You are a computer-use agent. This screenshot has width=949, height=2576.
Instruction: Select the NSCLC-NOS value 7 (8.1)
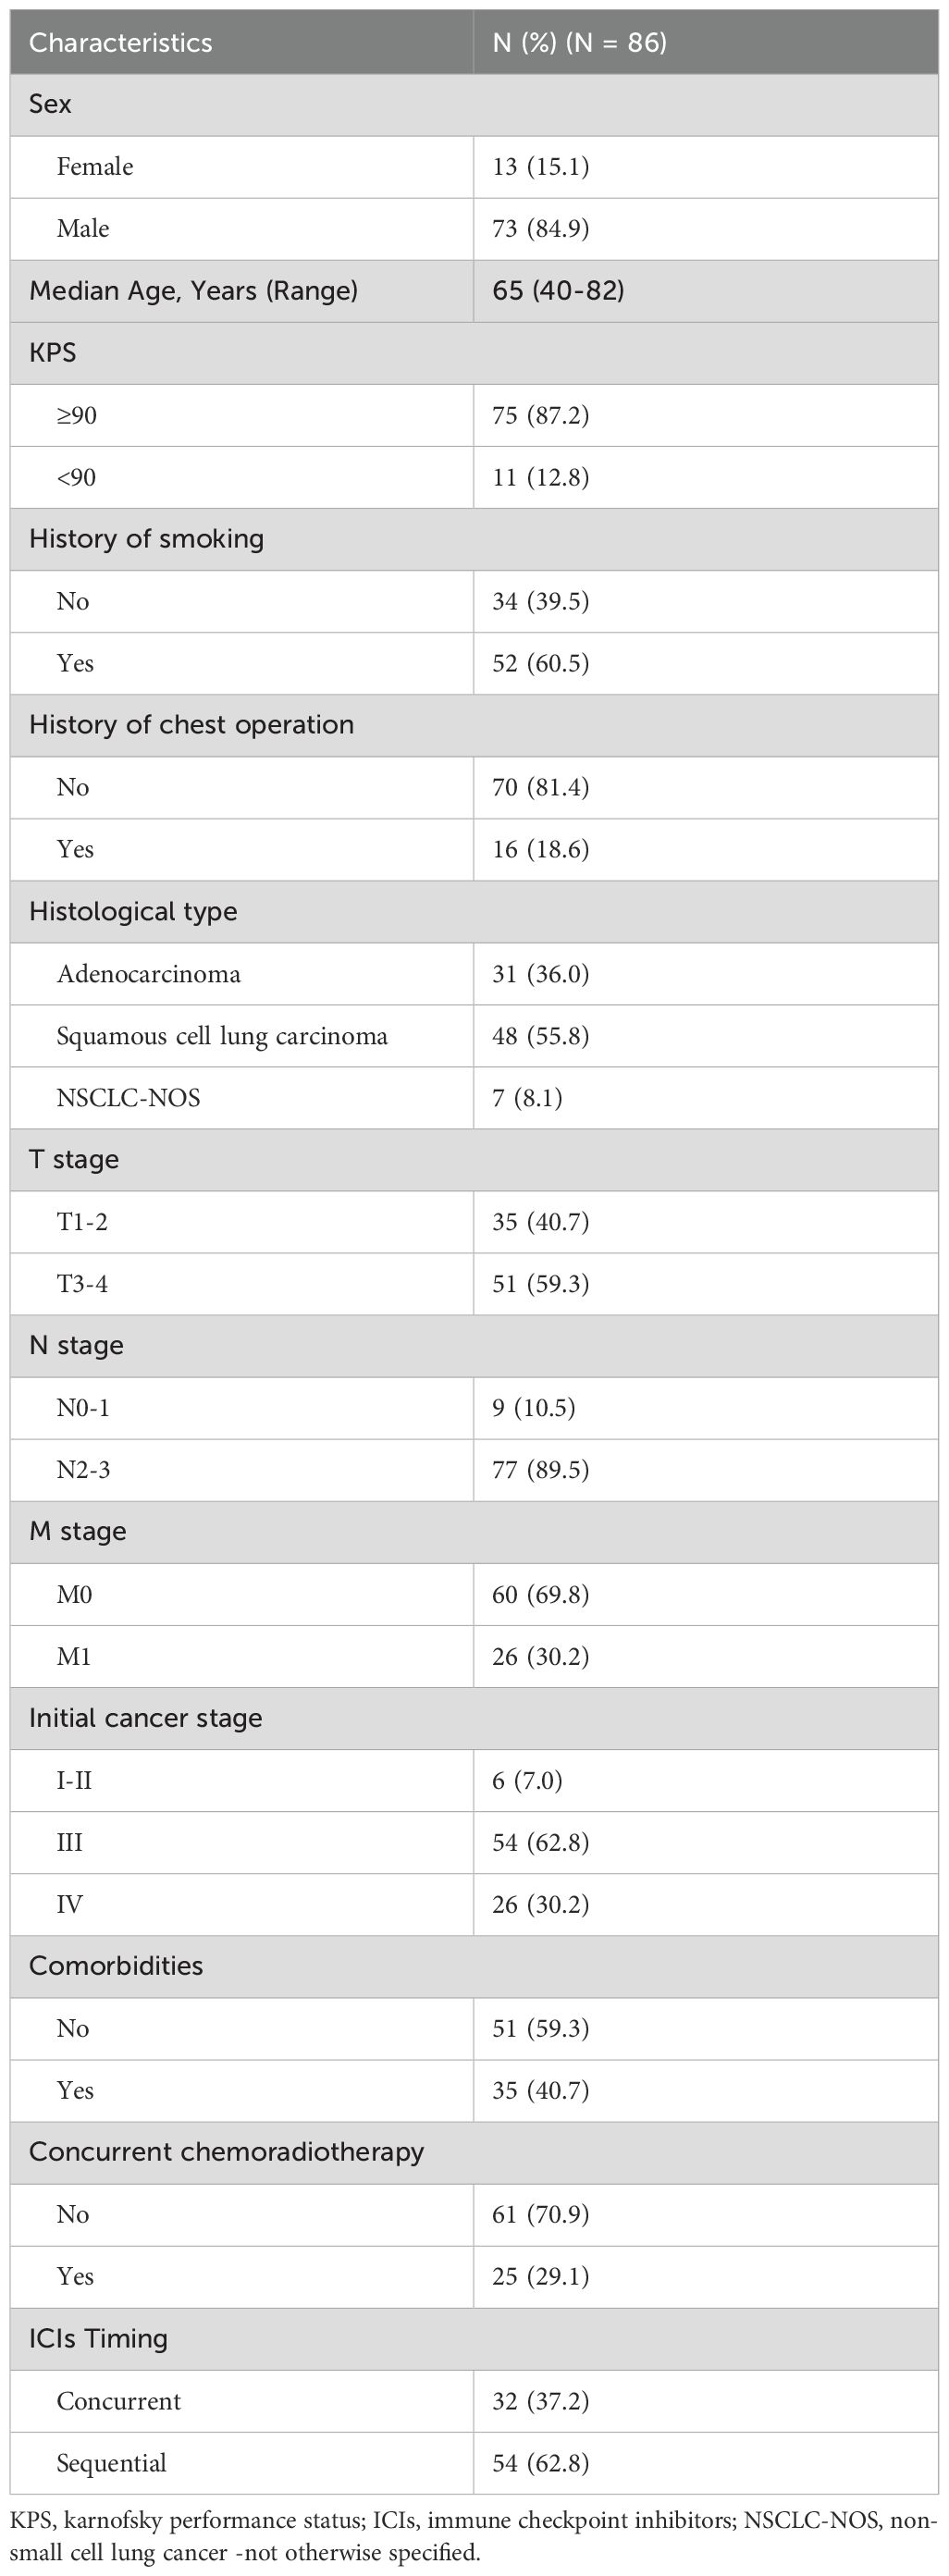527,1097
